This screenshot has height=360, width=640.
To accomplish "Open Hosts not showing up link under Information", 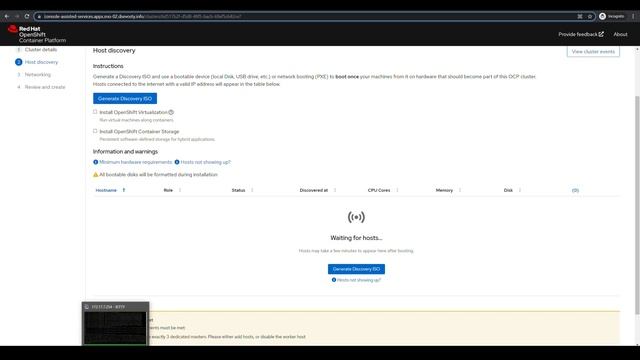I will coord(205,162).
